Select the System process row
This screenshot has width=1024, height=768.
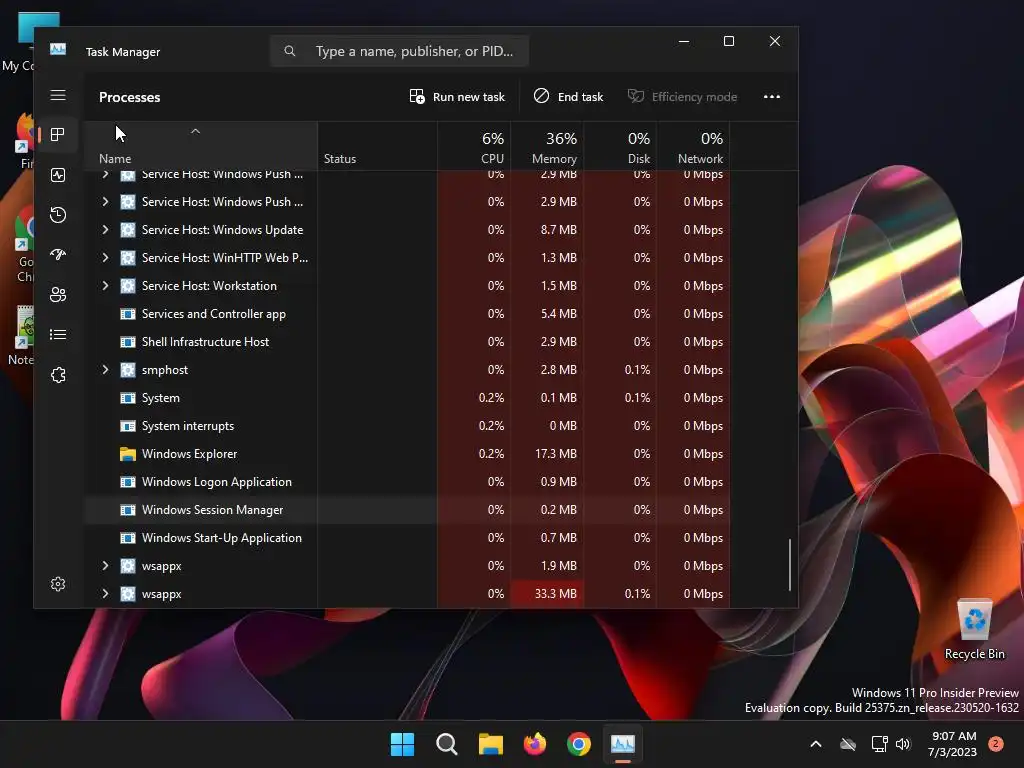[x=408, y=398]
